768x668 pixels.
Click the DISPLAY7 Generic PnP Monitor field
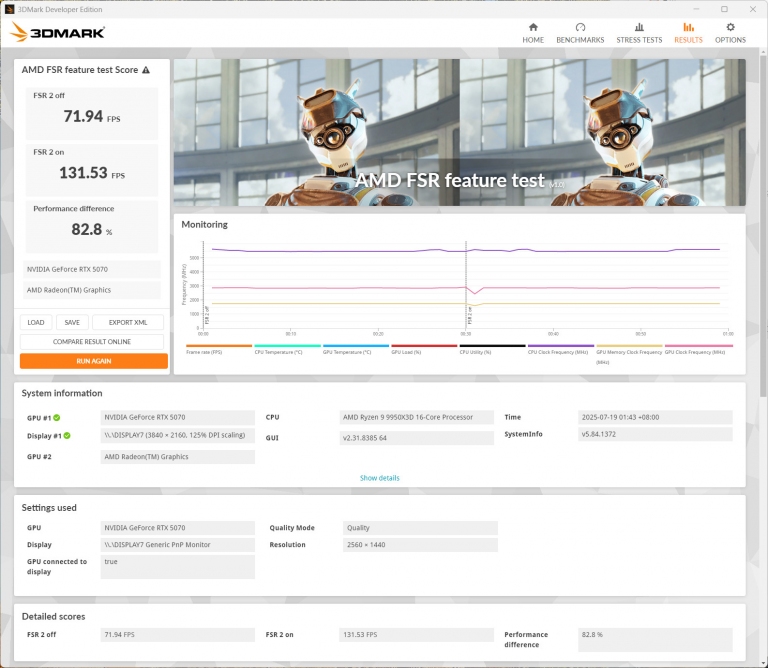[177, 545]
